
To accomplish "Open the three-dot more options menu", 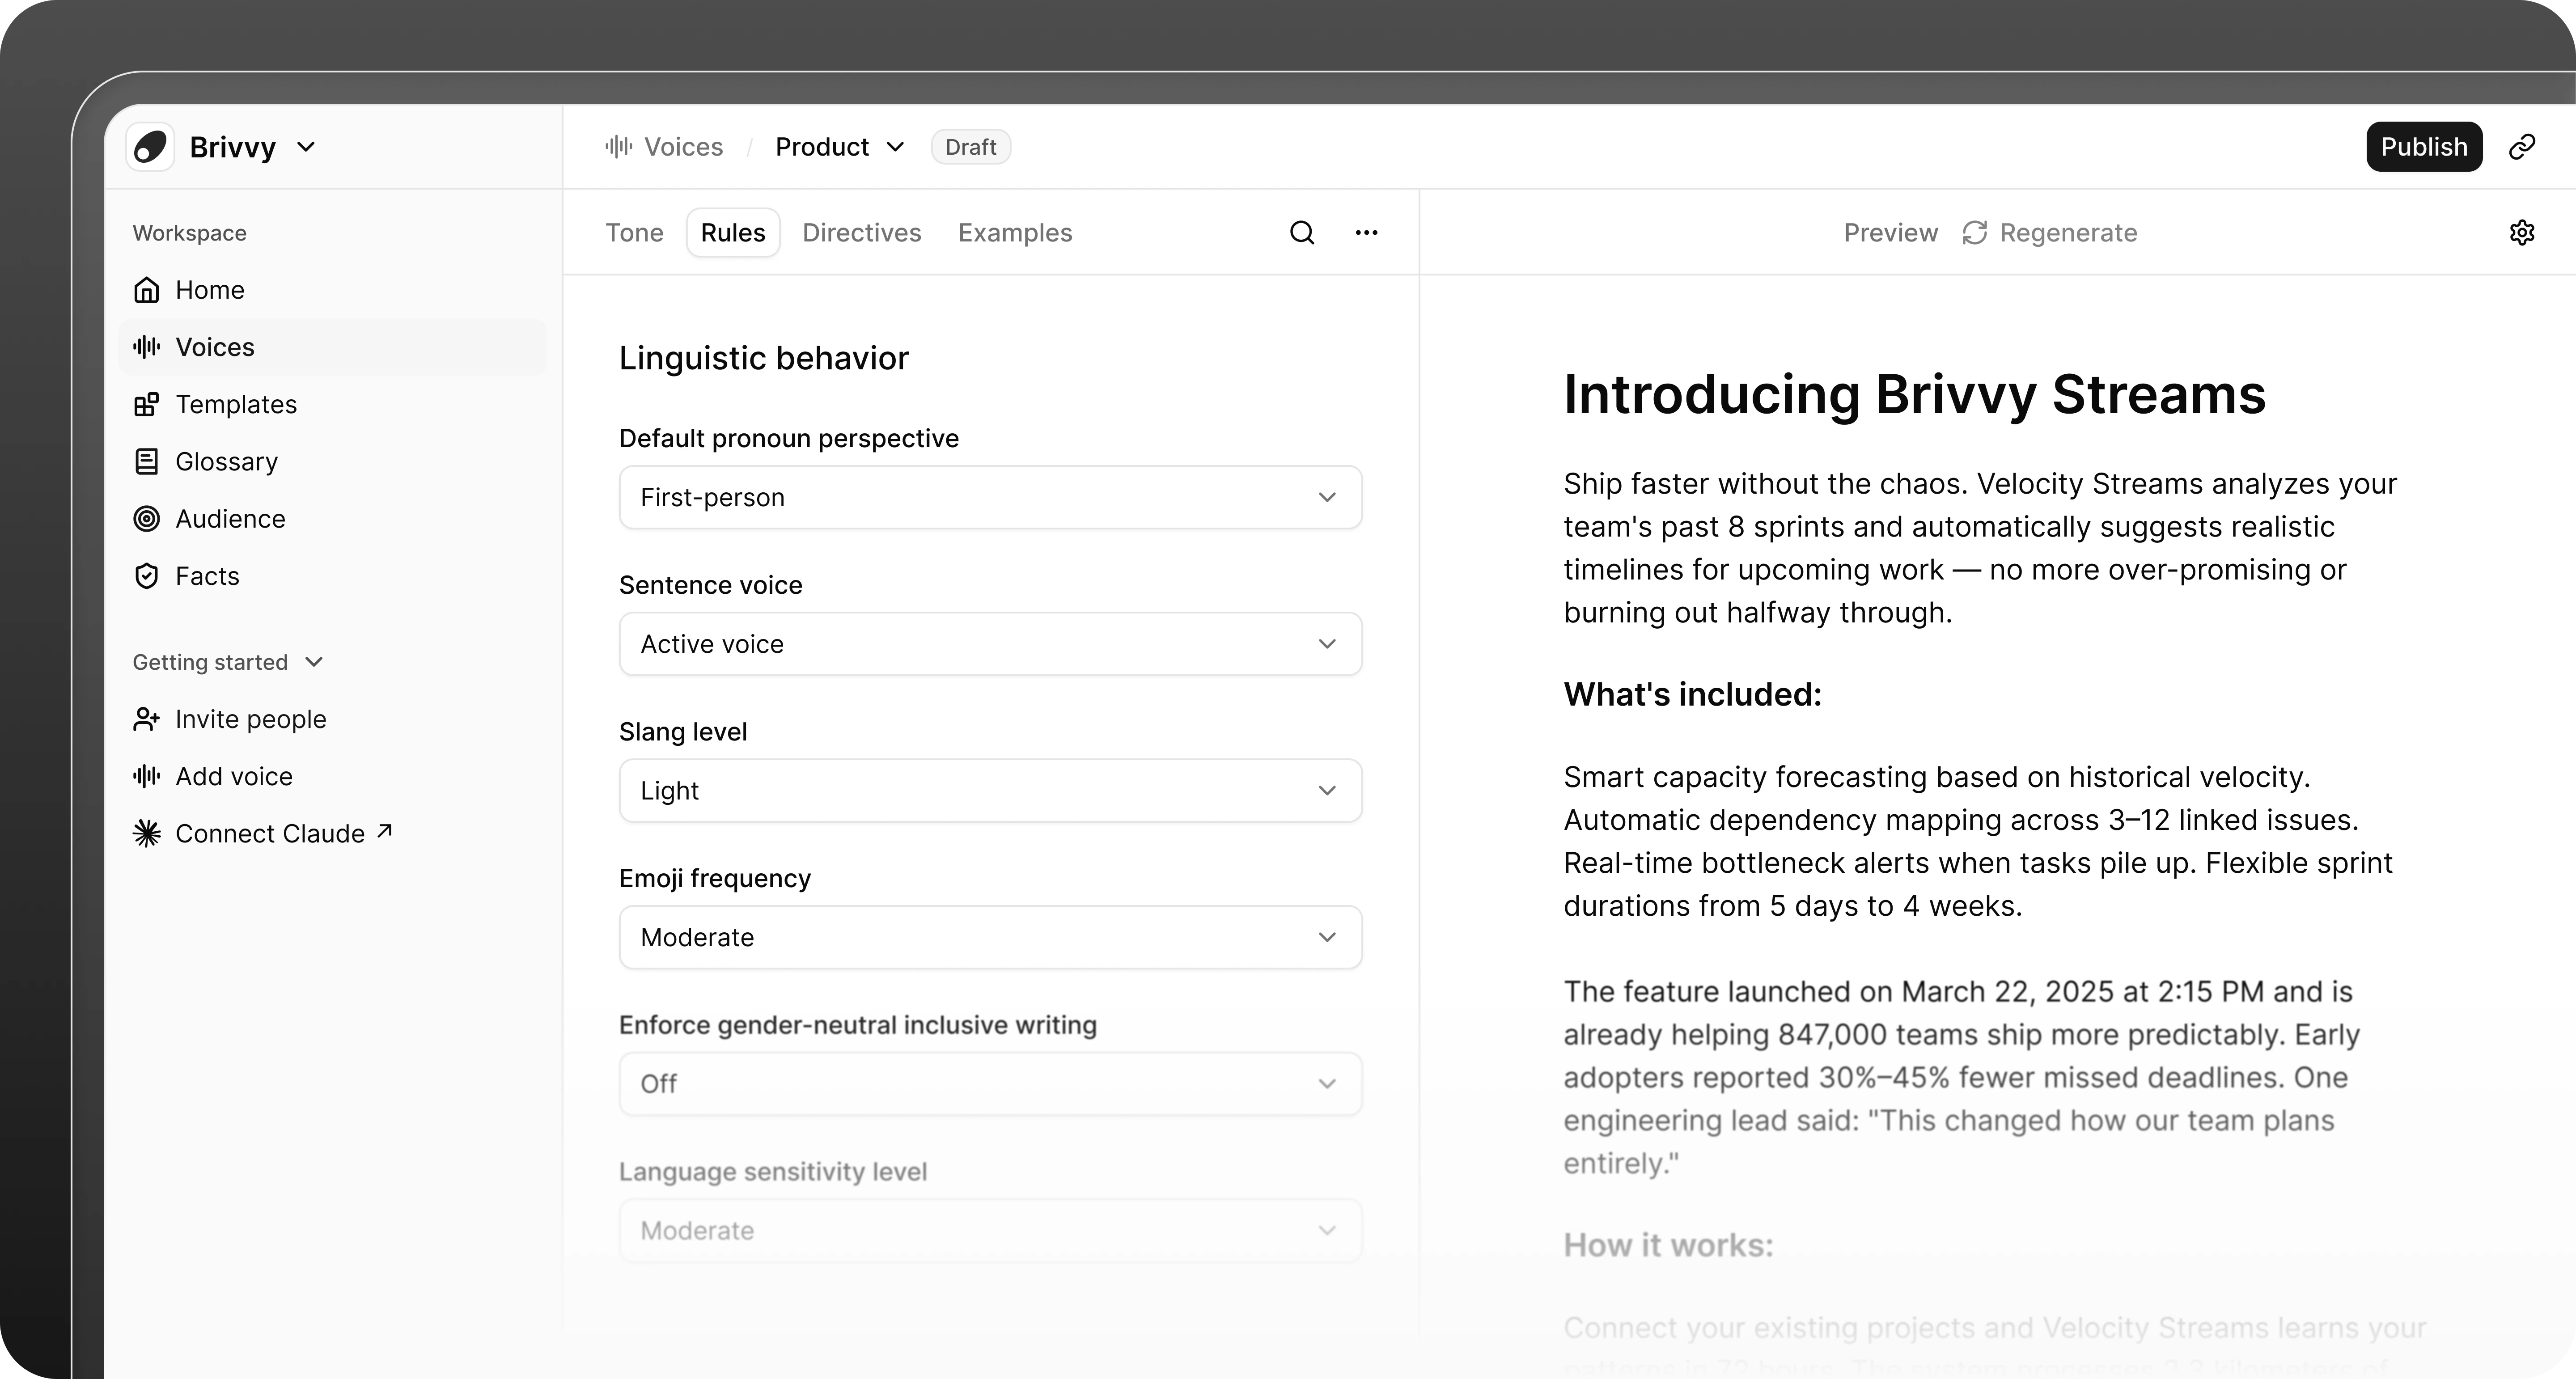I will coord(1366,233).
